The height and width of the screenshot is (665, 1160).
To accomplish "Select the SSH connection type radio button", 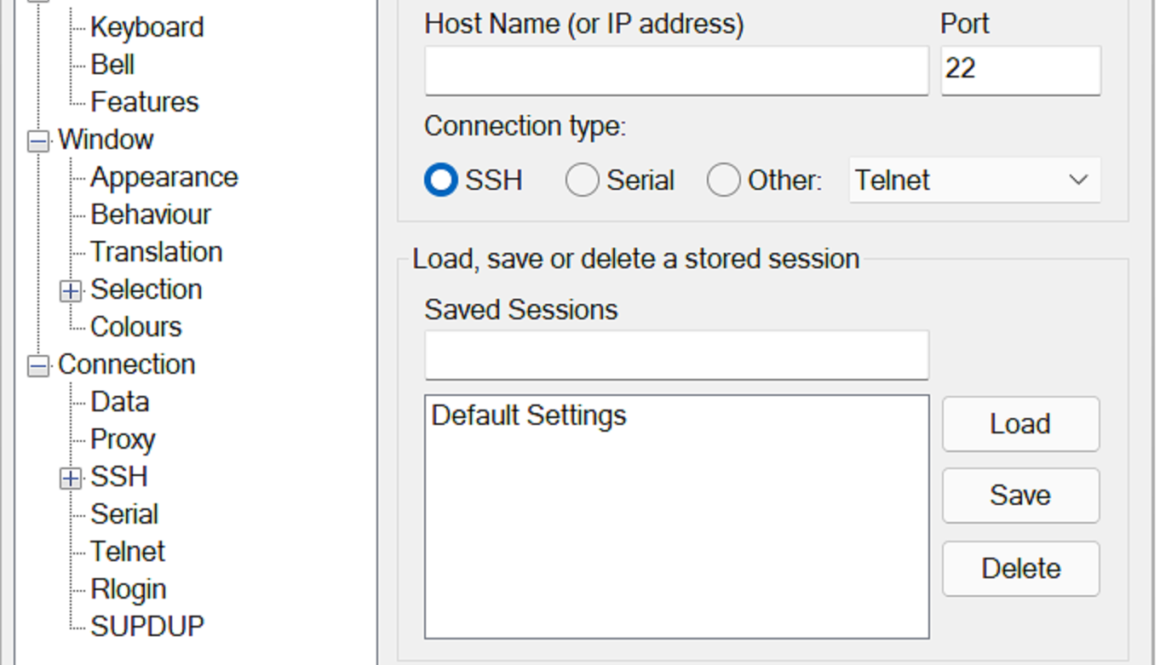I will pyautogui.click(x=440, y=181).
